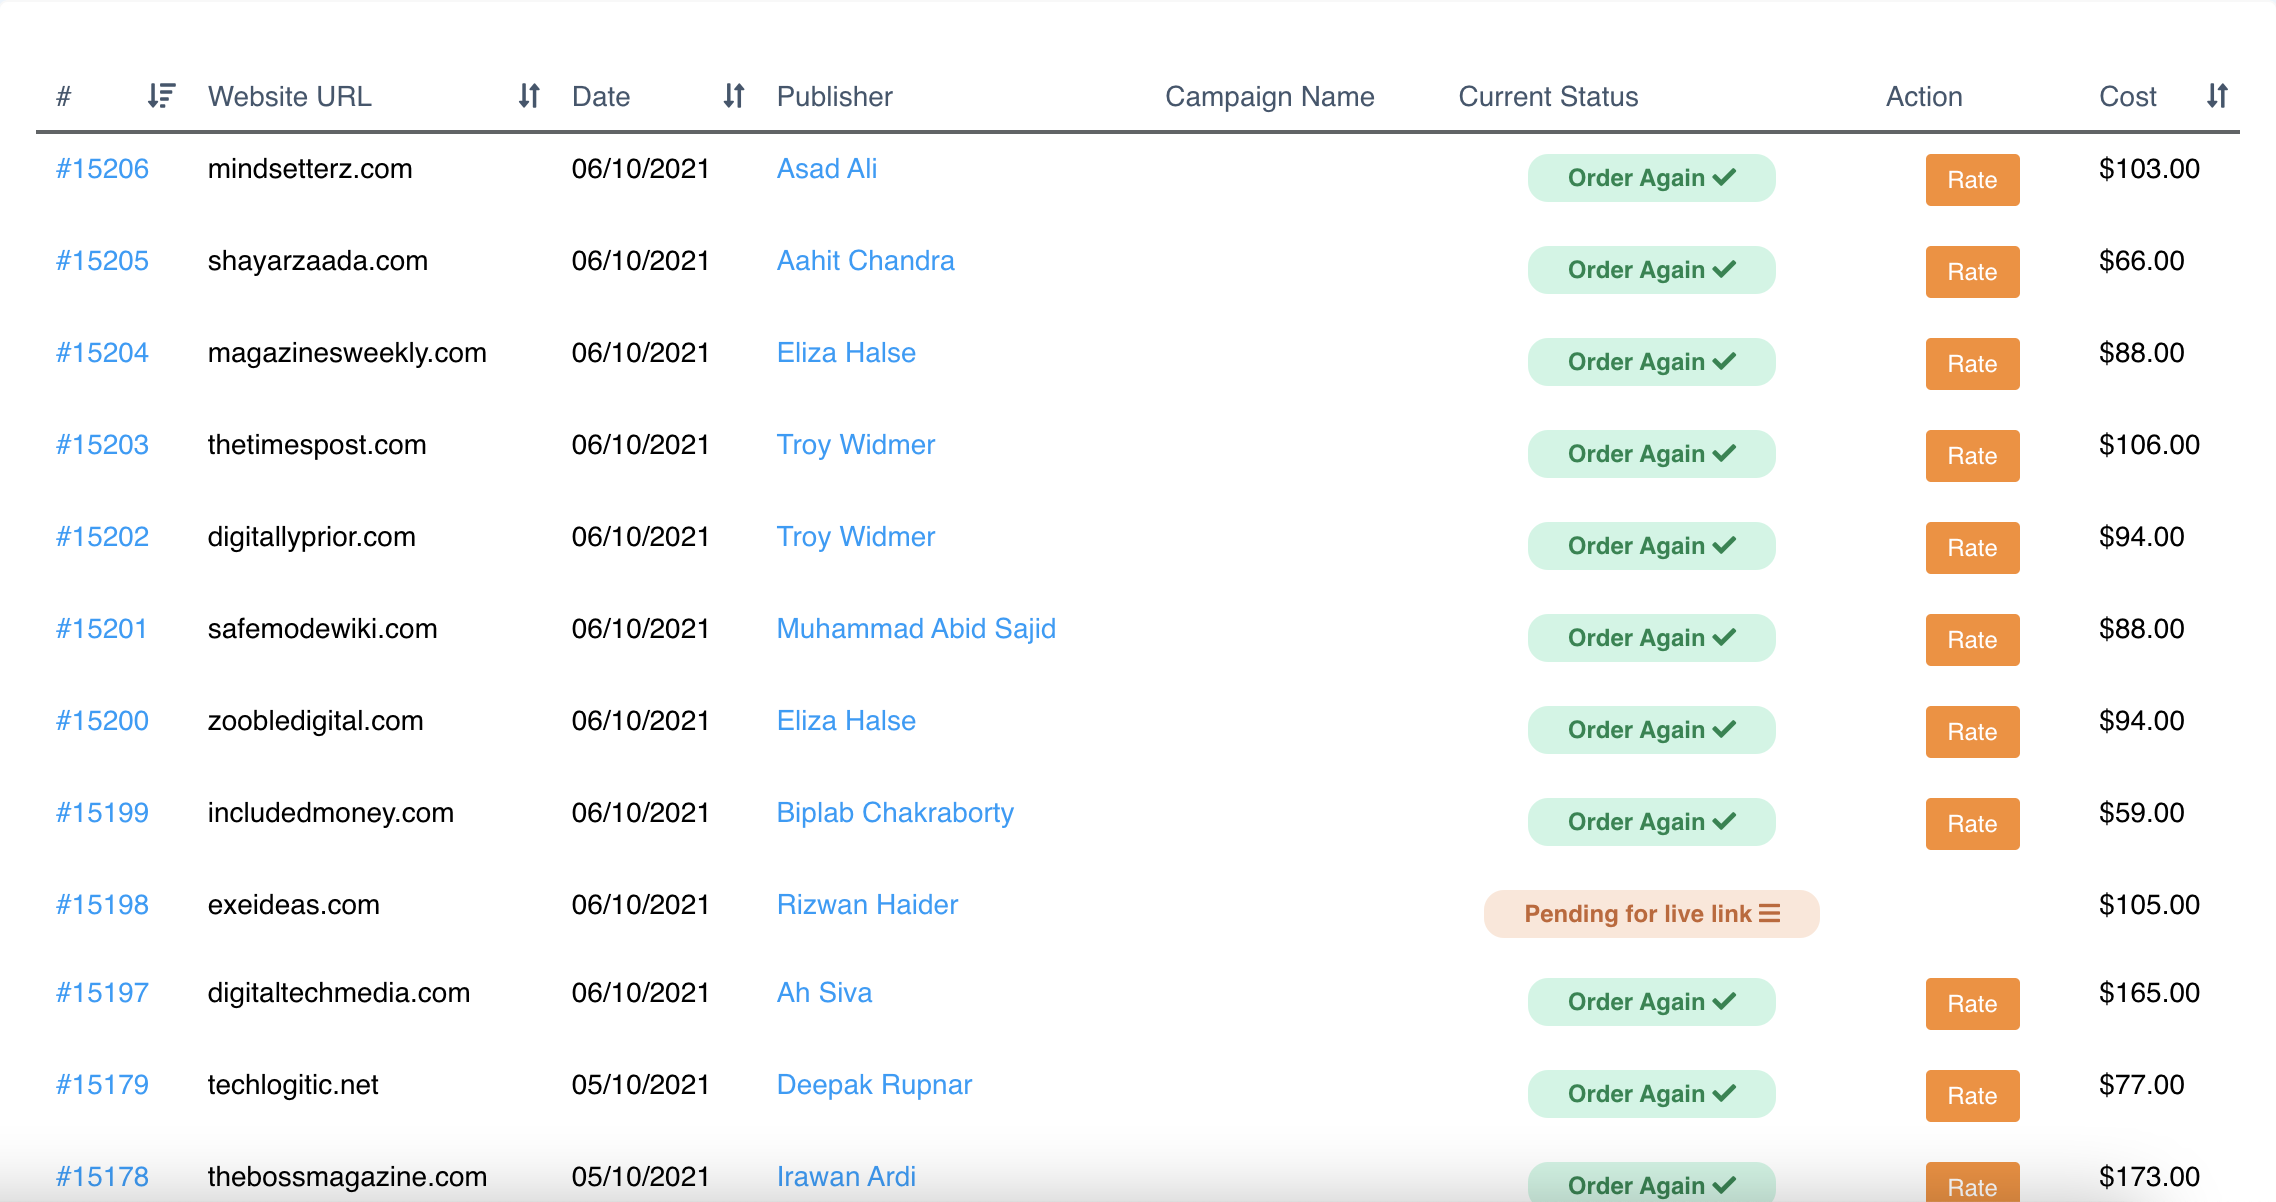Open order #15200 link
This screenshot has height=1202, width=2276.
click(102, 720)
